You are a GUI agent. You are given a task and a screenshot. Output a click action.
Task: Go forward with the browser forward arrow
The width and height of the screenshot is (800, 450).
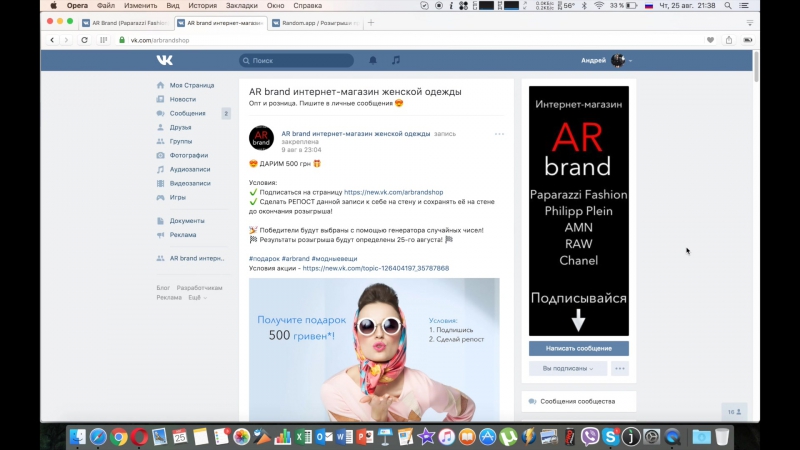(66, 40)
